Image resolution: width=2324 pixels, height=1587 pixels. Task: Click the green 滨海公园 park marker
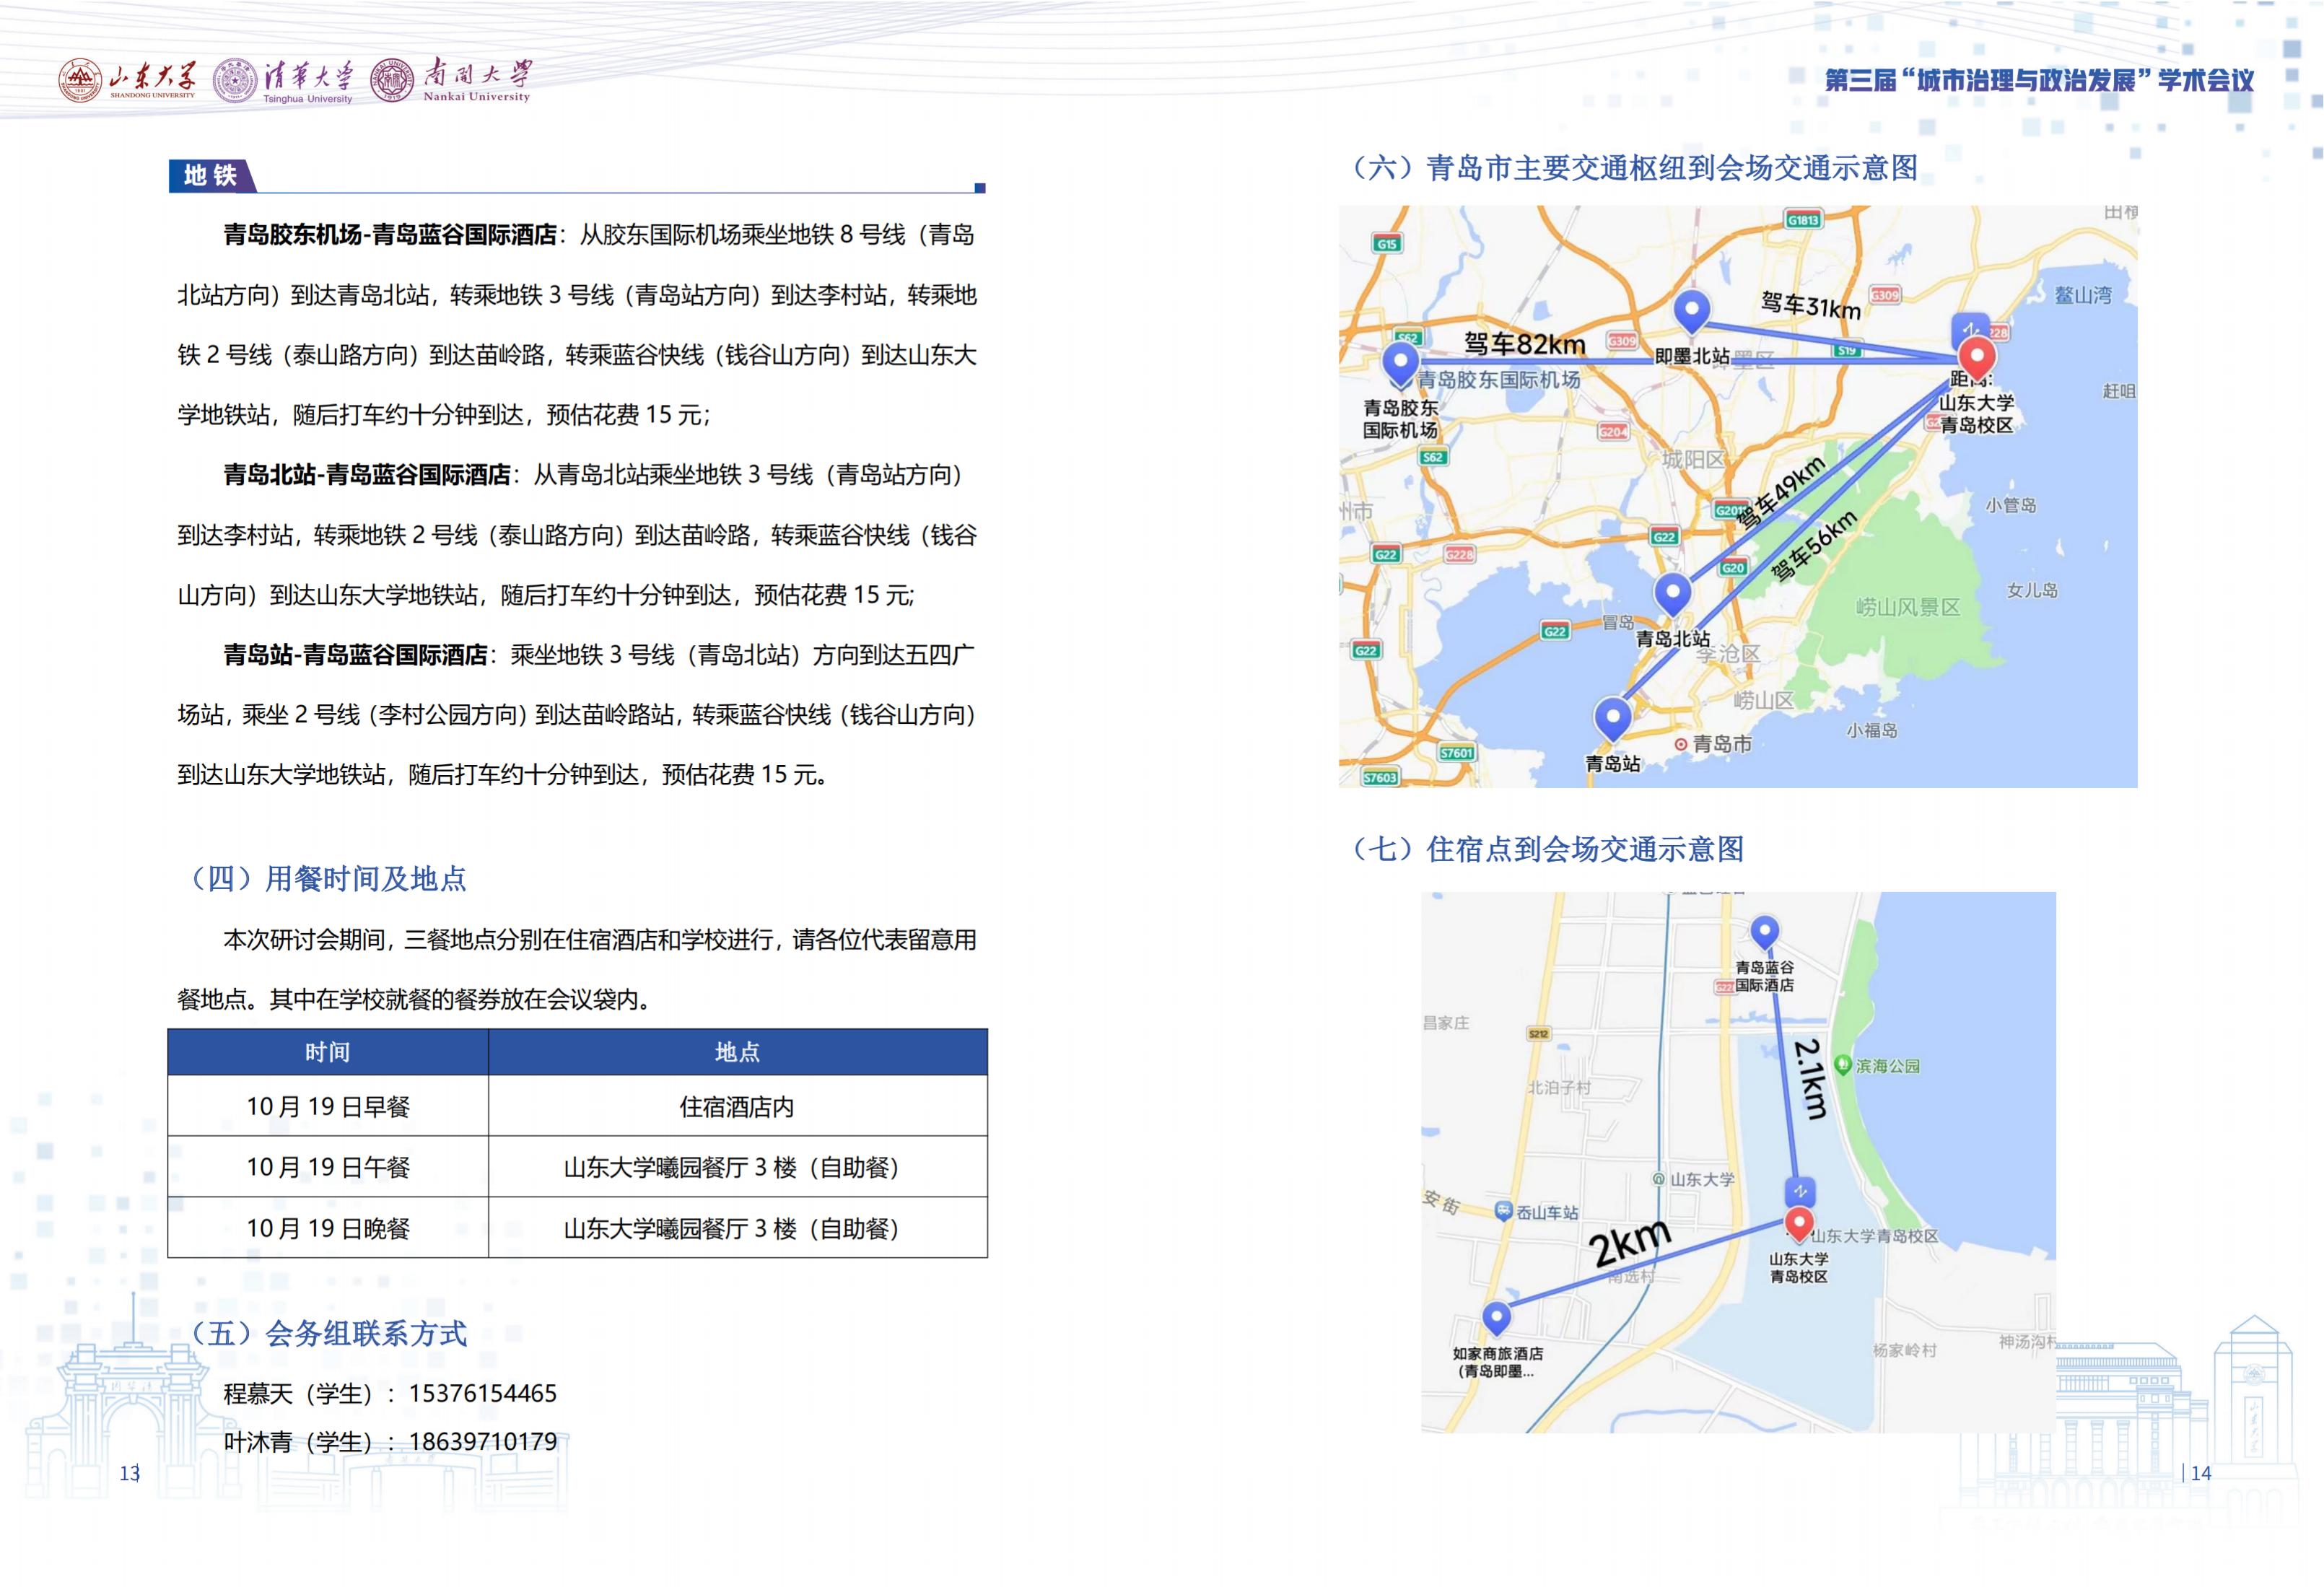[1843, 1065]
